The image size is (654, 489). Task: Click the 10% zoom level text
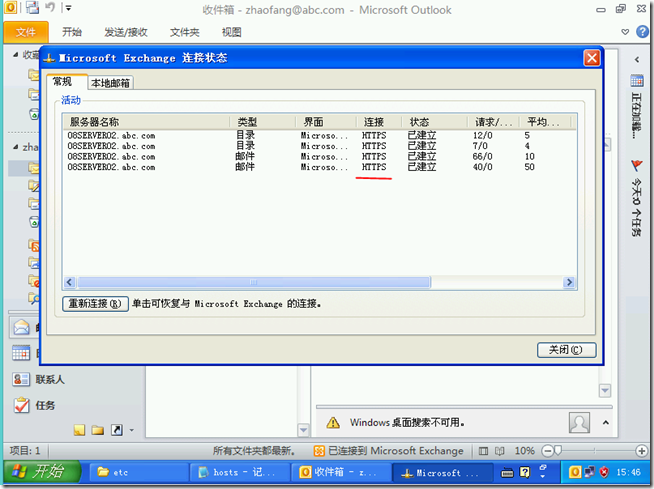click(x=525, y=451)
